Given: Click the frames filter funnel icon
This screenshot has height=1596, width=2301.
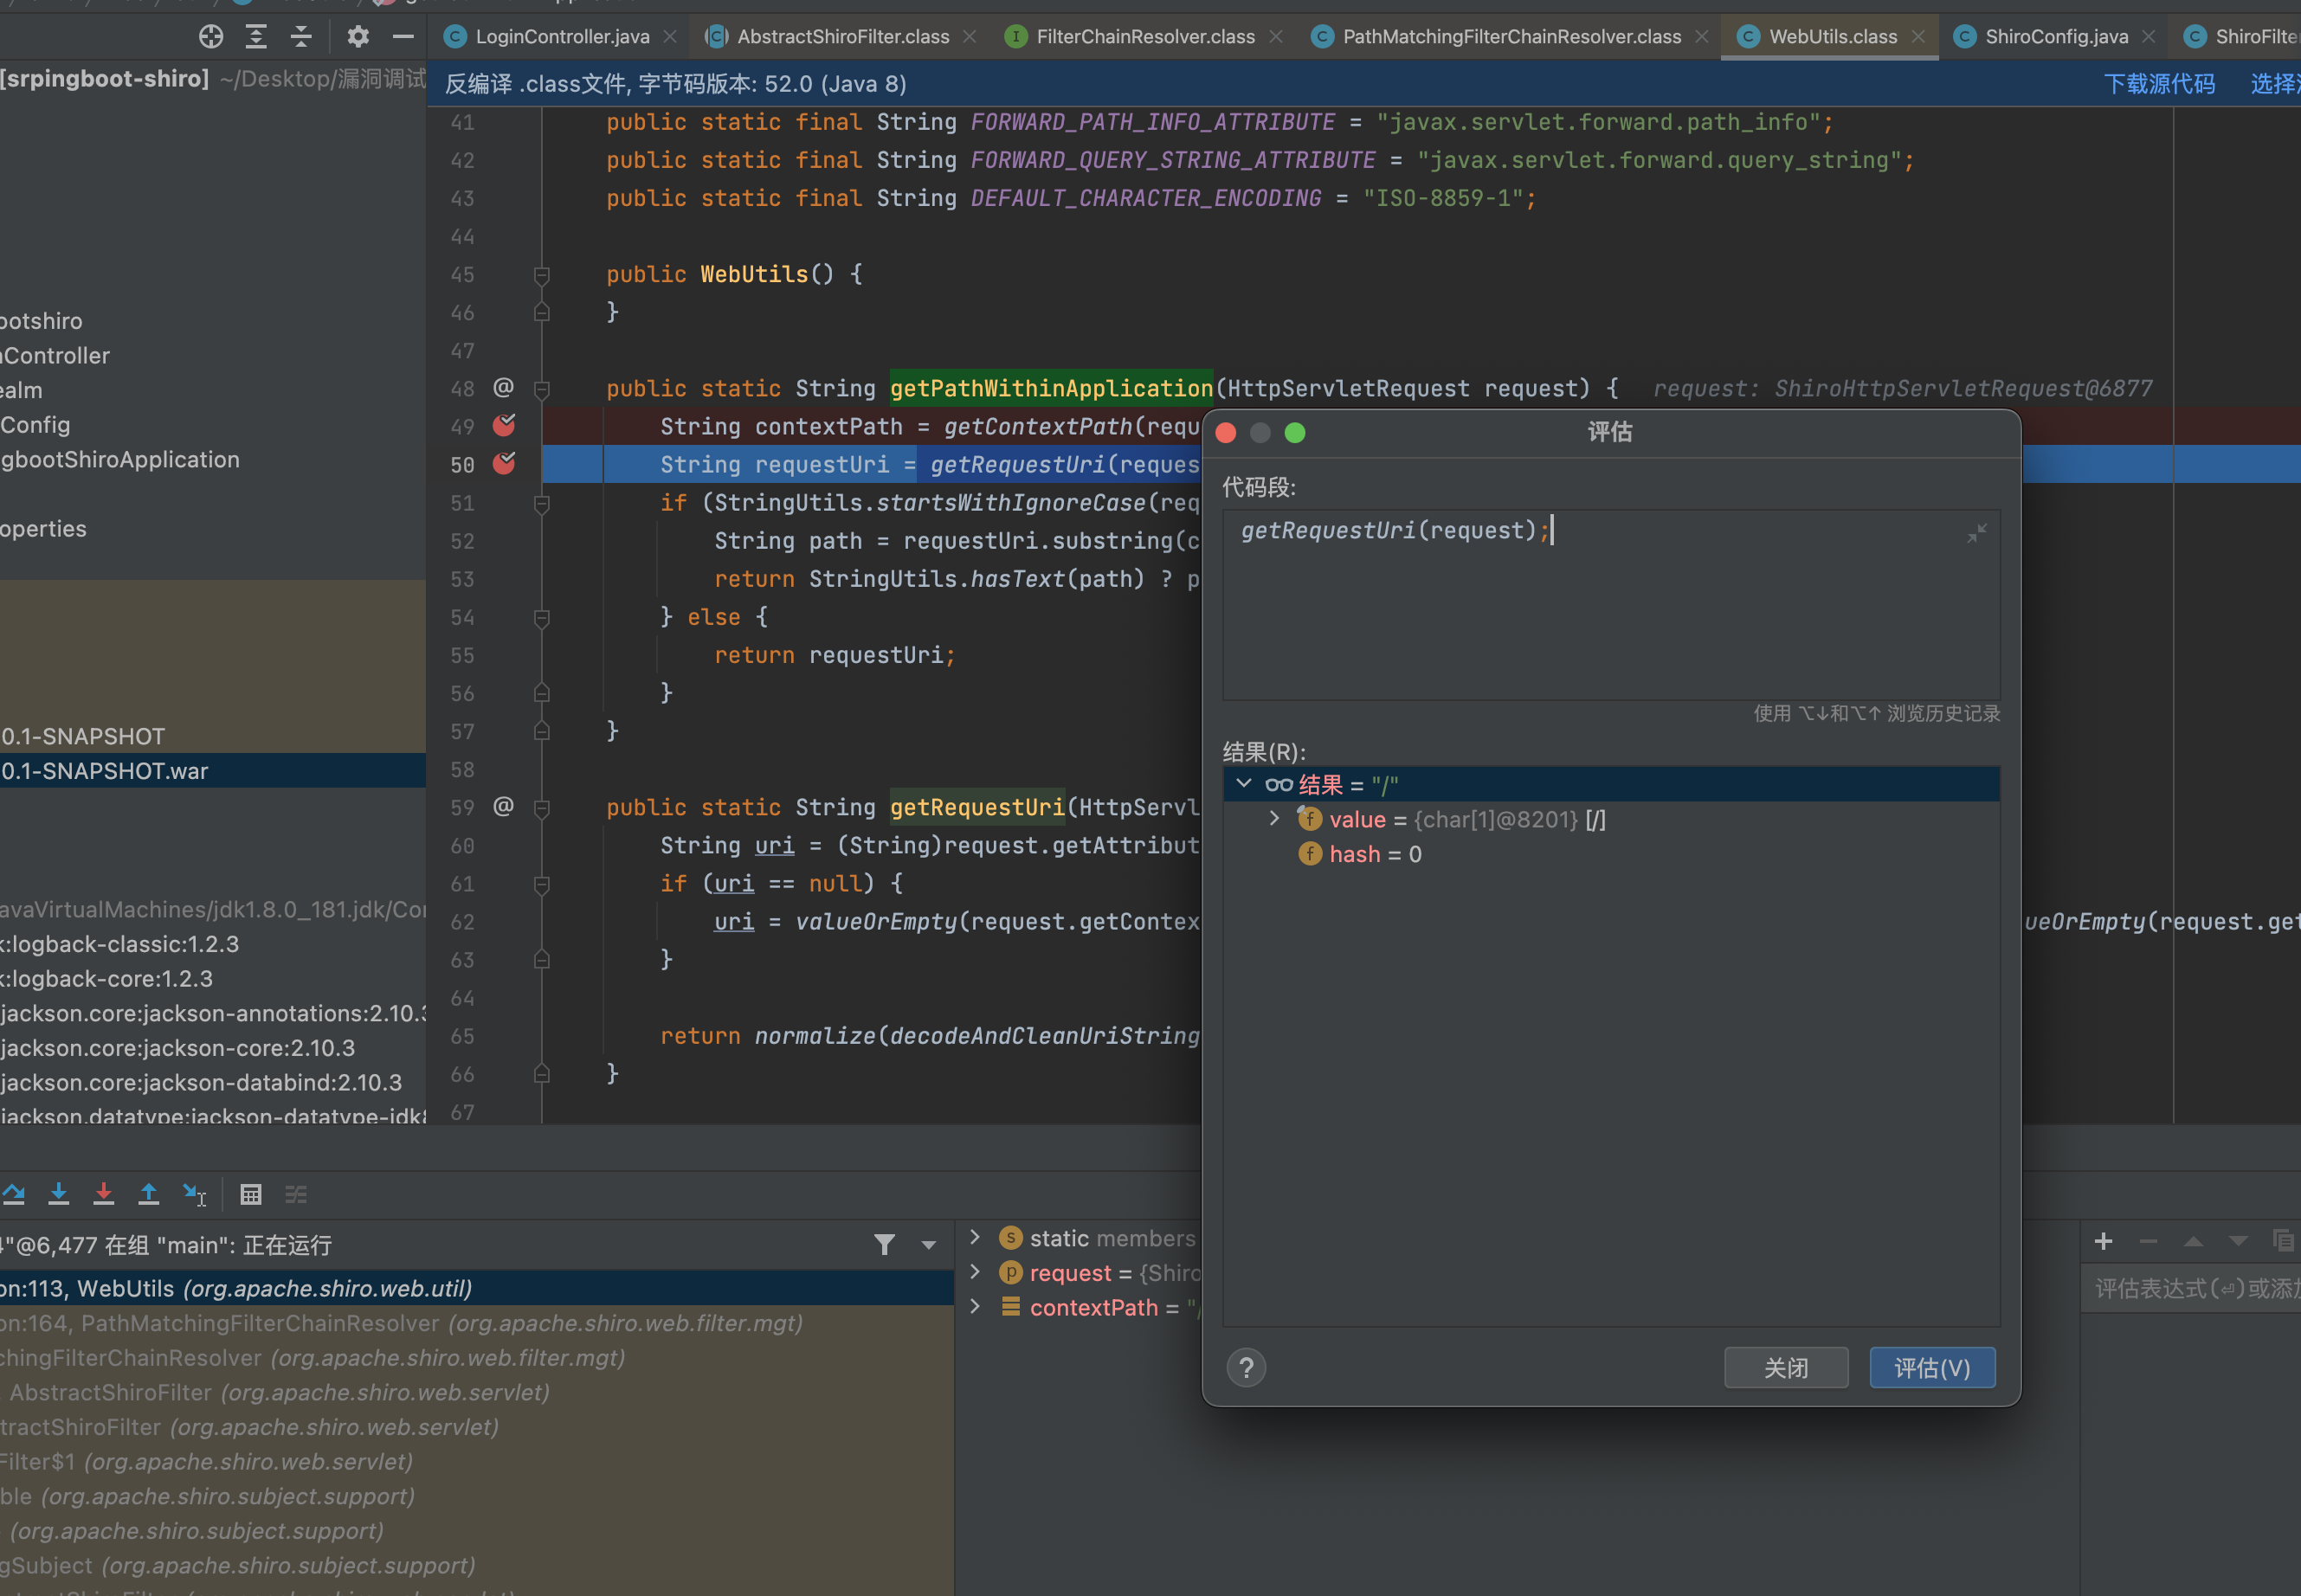Looking at the screenshot, I should (x=885, y=1244).
